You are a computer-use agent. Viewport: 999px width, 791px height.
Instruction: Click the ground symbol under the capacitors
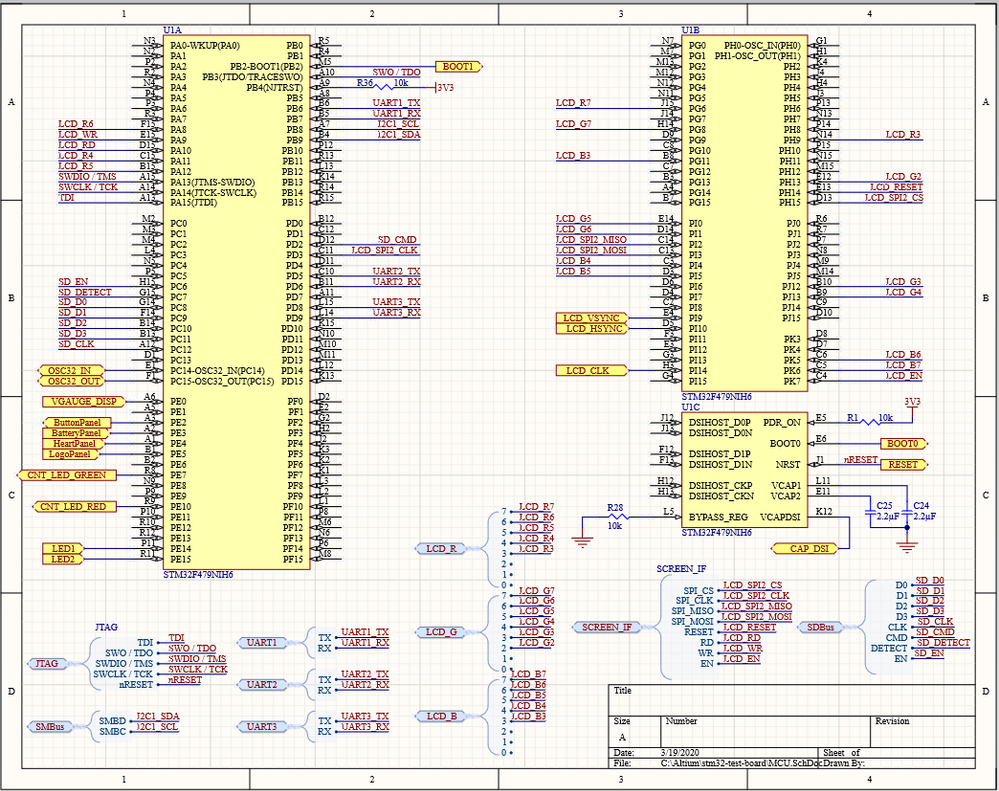[x=907, y=546]
